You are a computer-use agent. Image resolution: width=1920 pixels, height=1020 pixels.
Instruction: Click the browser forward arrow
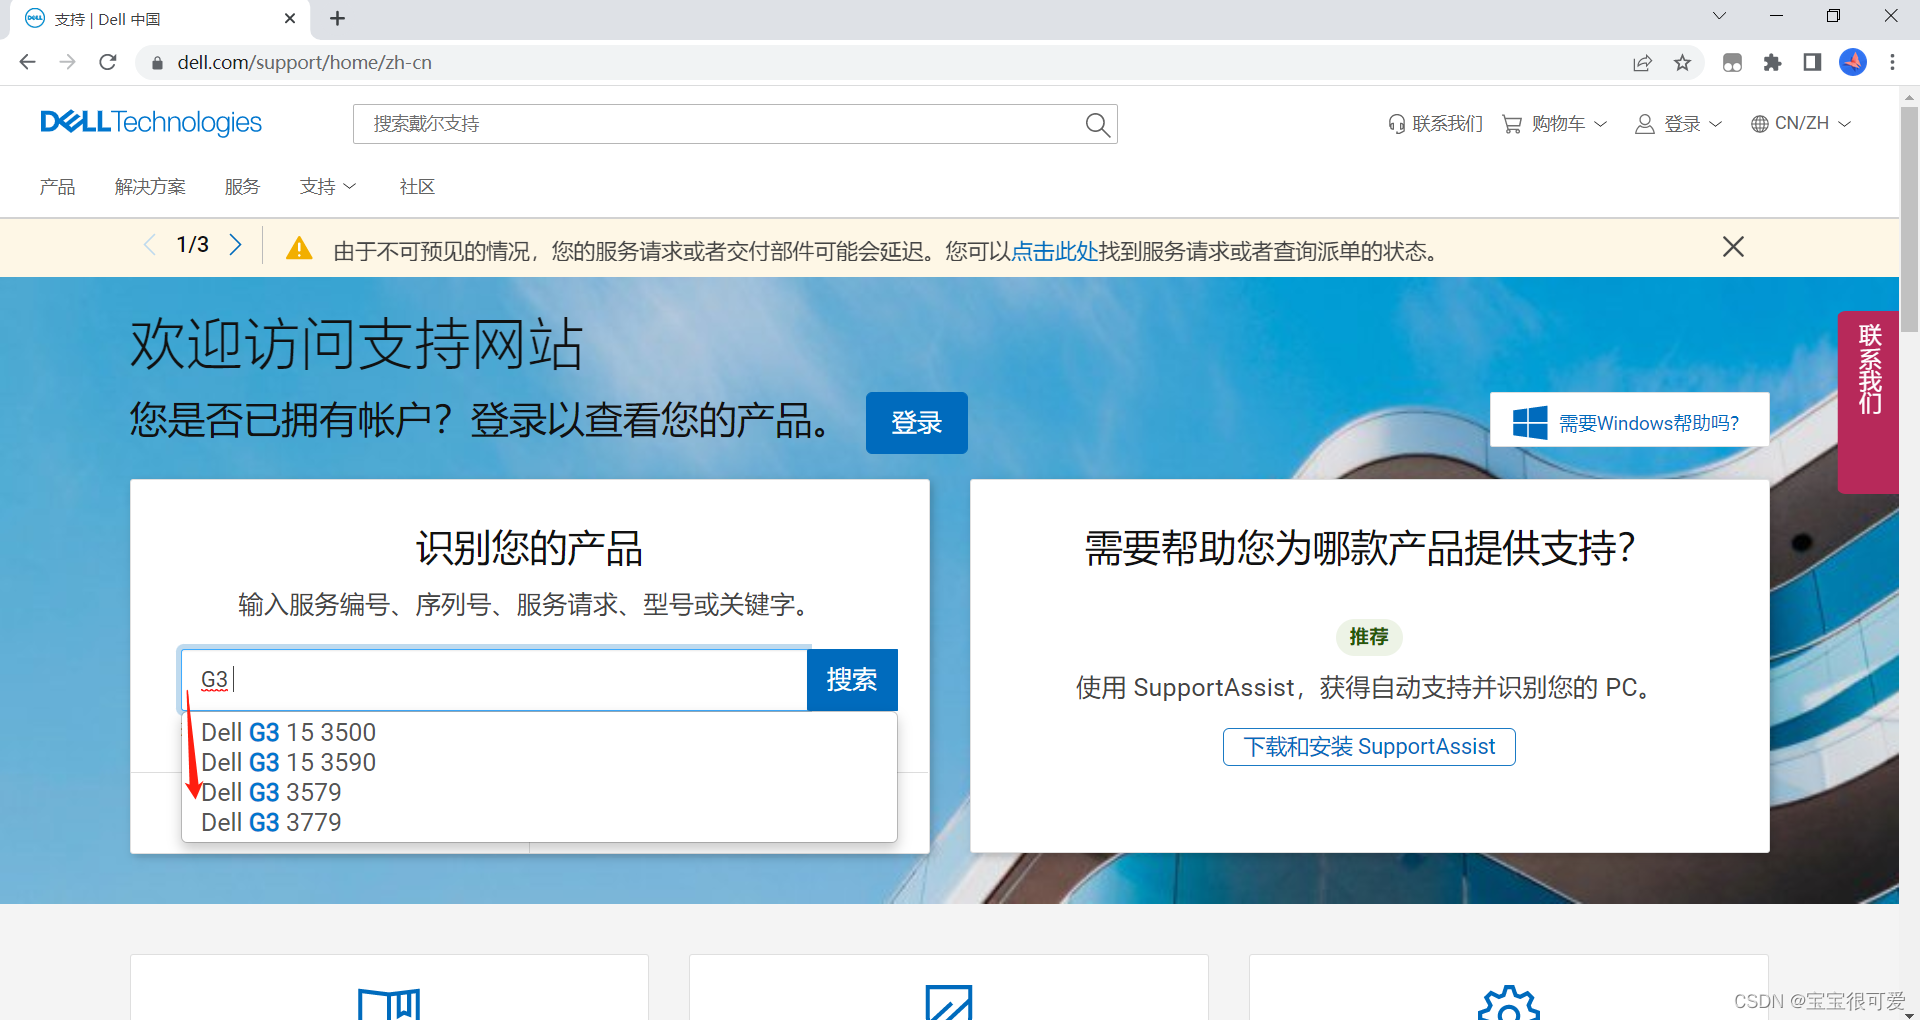click(67, 62)
